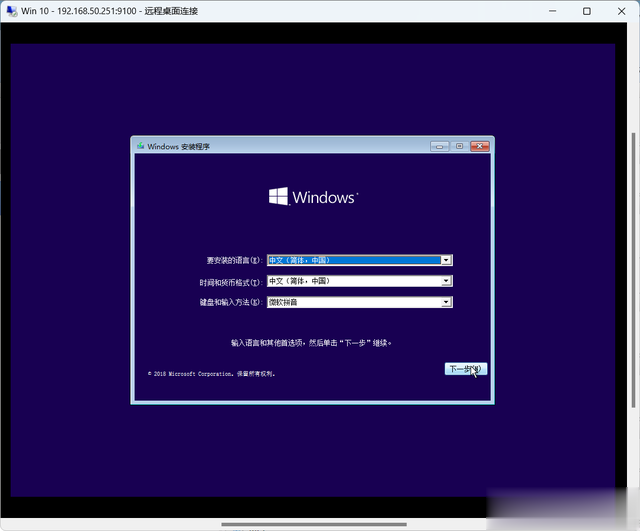Screen dimensions: 640x531
Task: Open the 键盘和输入方法 dropdown arrow
Action: coord(446,302)
